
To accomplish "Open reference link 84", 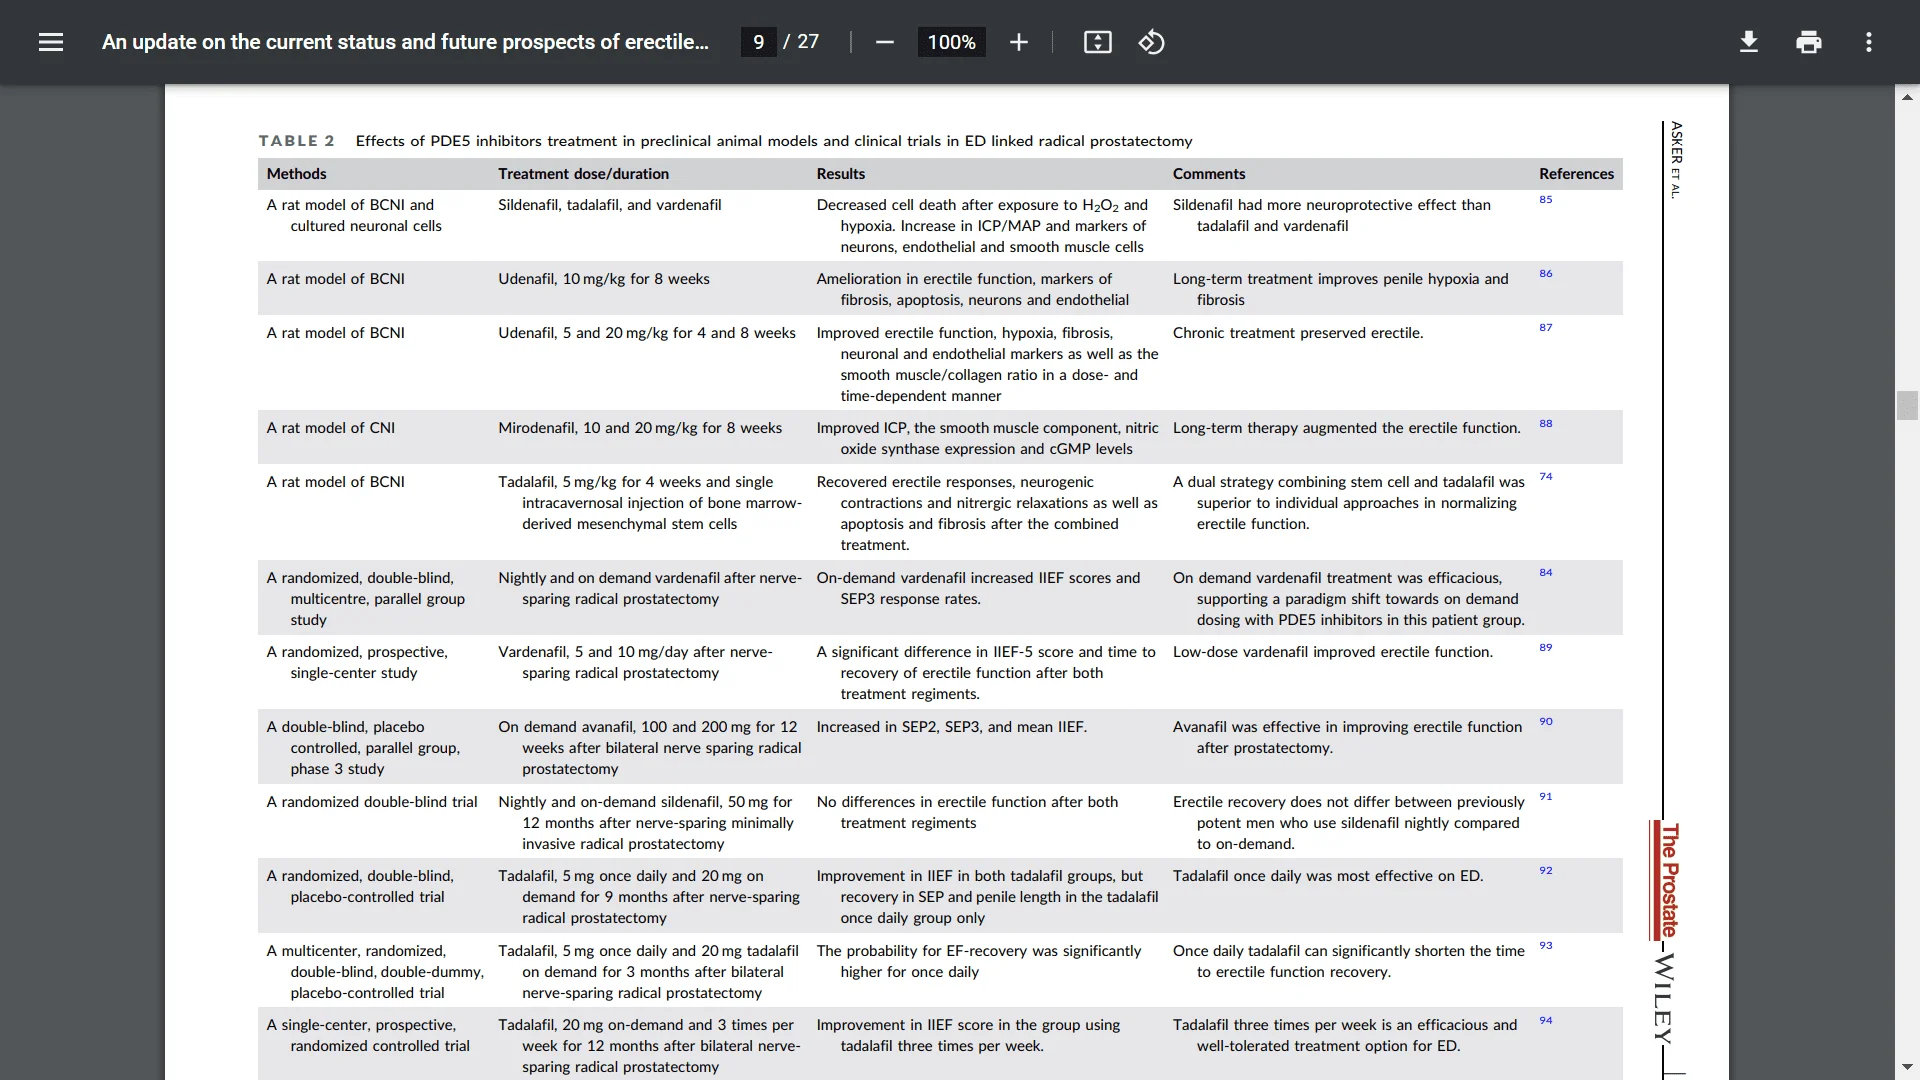I will pyautogui.click(x=1545, y=573).
